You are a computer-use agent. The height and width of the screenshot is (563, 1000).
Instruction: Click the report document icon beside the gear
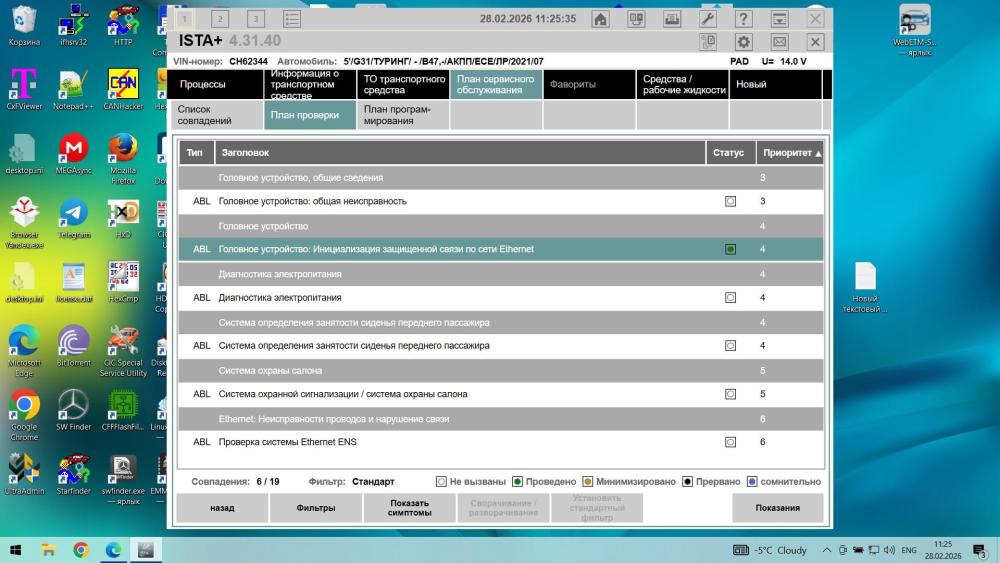coord(708,43)
